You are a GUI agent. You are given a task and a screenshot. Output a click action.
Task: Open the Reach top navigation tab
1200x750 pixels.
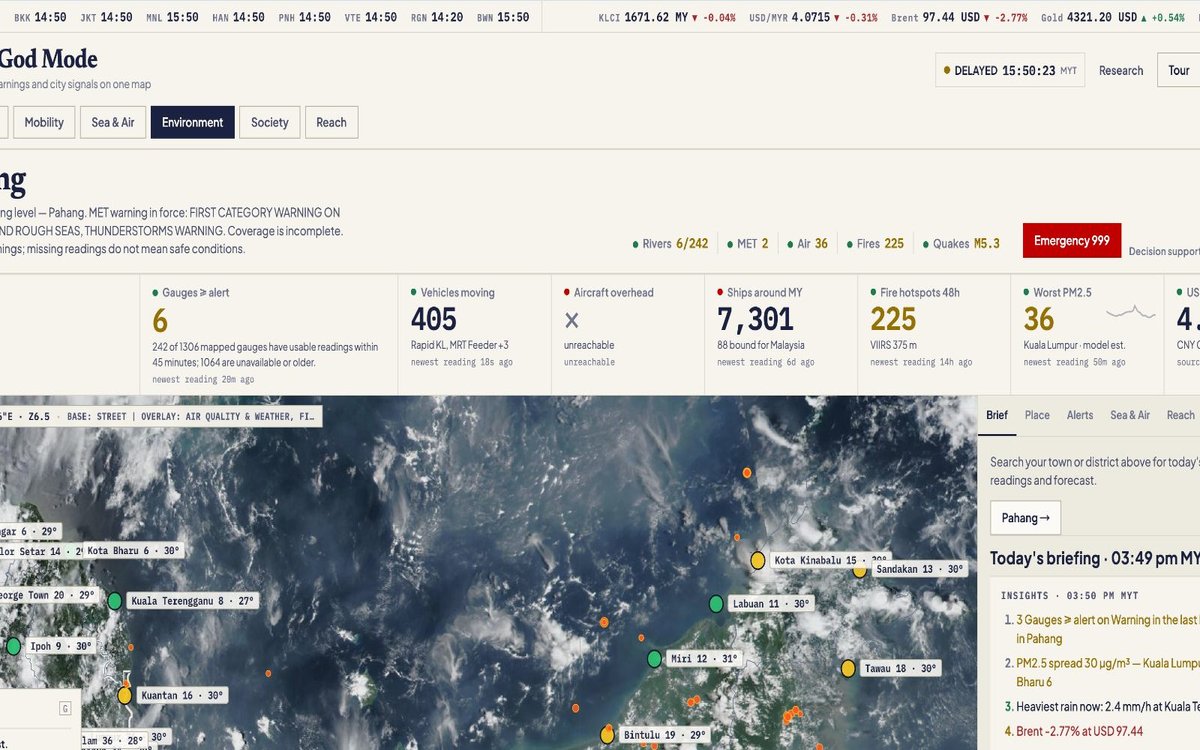(331, 122)
